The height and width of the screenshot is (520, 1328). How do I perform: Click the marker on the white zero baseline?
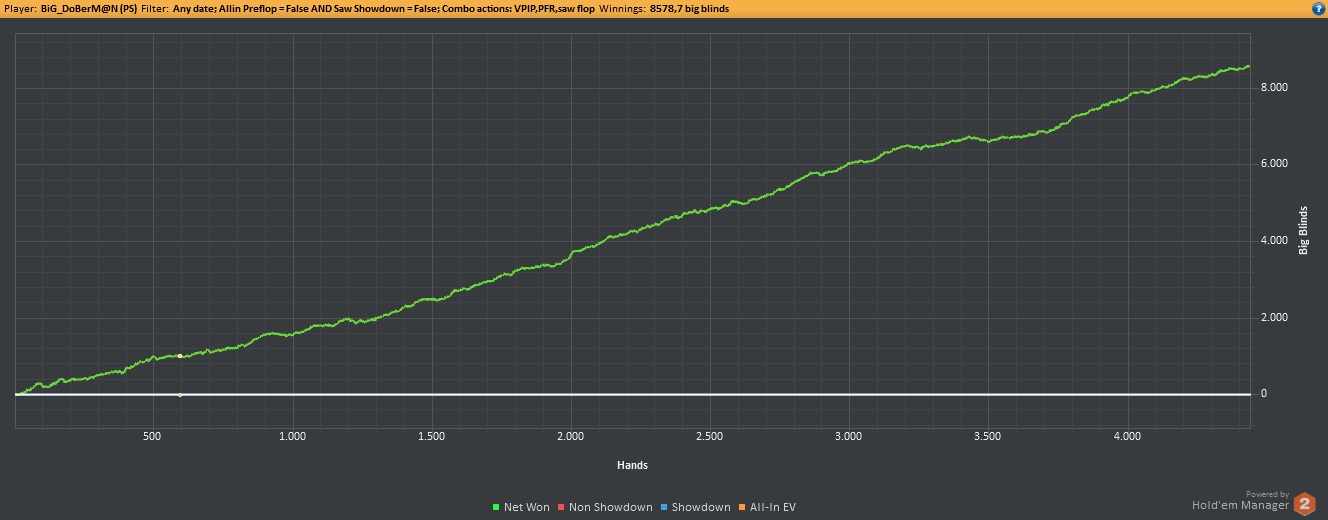(180, 395)
